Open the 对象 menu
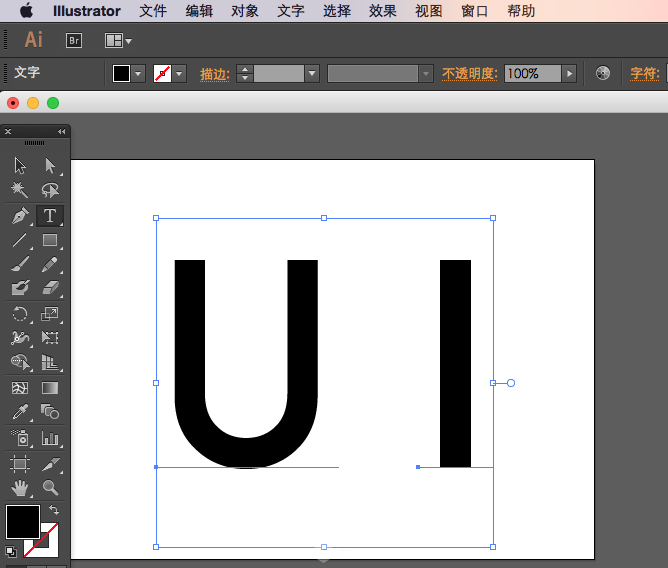 point(245,11)
